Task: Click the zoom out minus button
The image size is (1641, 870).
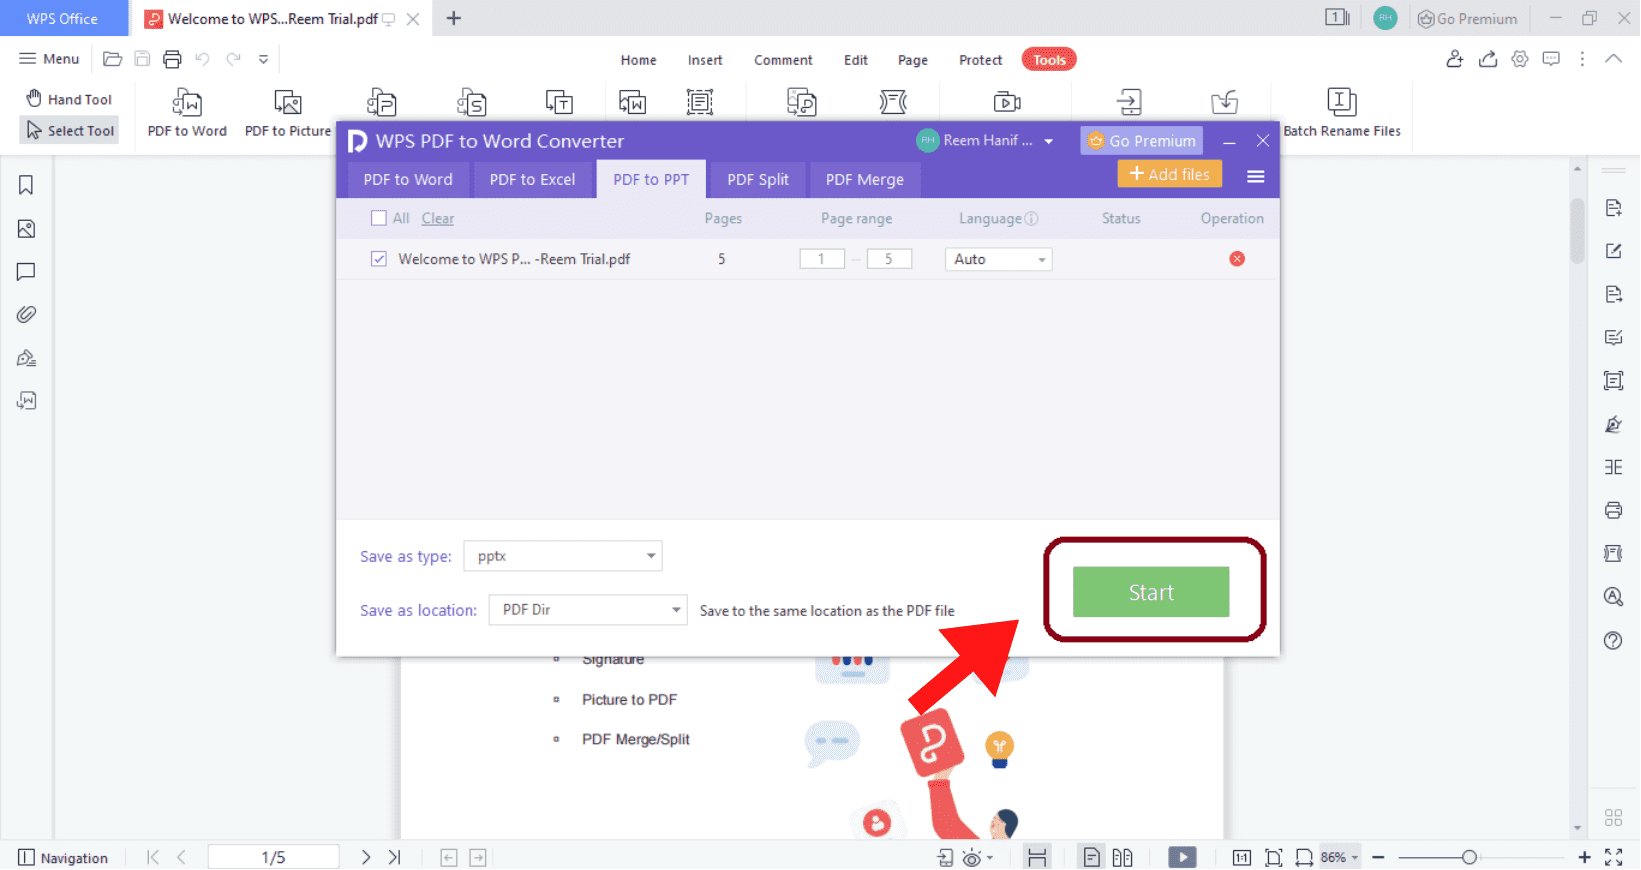Action: [1378, 857]
